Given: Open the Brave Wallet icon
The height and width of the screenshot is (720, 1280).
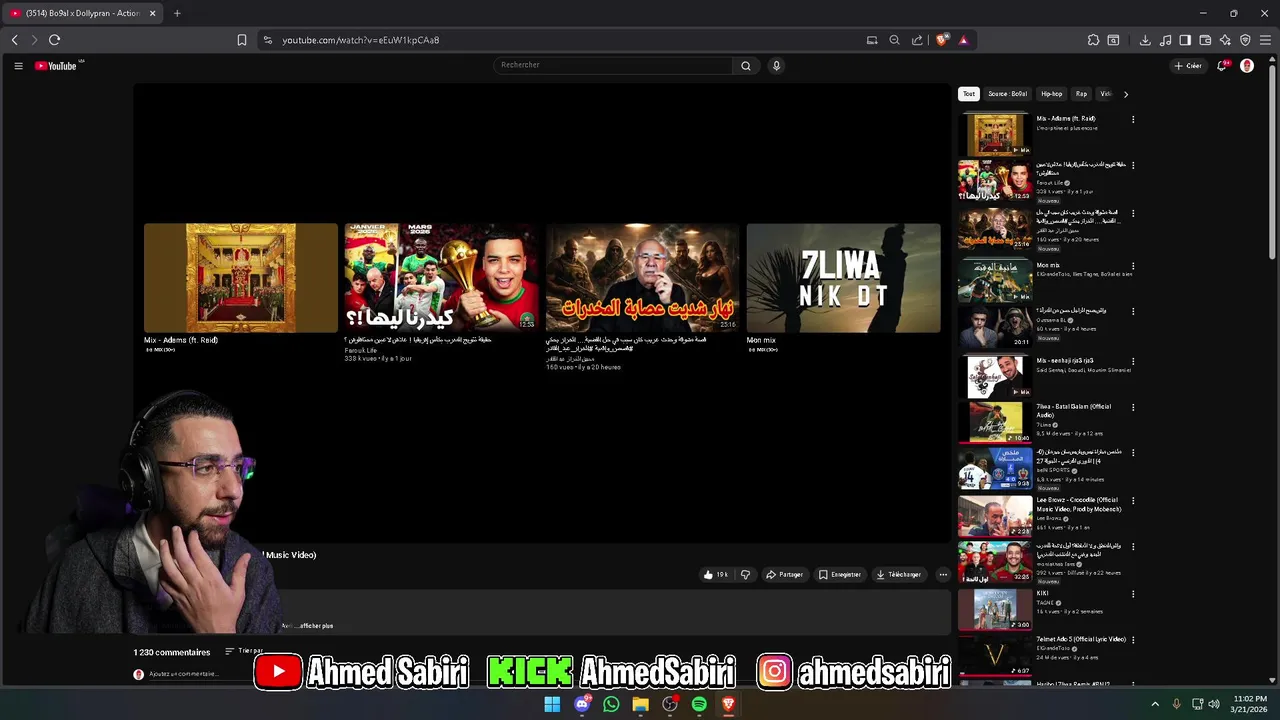Looking at the screenshot, I should click(x=1205, y=40).
